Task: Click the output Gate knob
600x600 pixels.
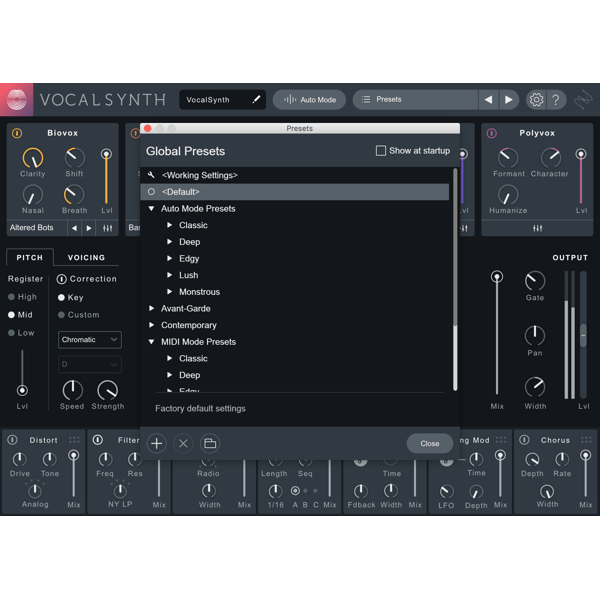Action: pyautogui.click(x=535, y=281)
